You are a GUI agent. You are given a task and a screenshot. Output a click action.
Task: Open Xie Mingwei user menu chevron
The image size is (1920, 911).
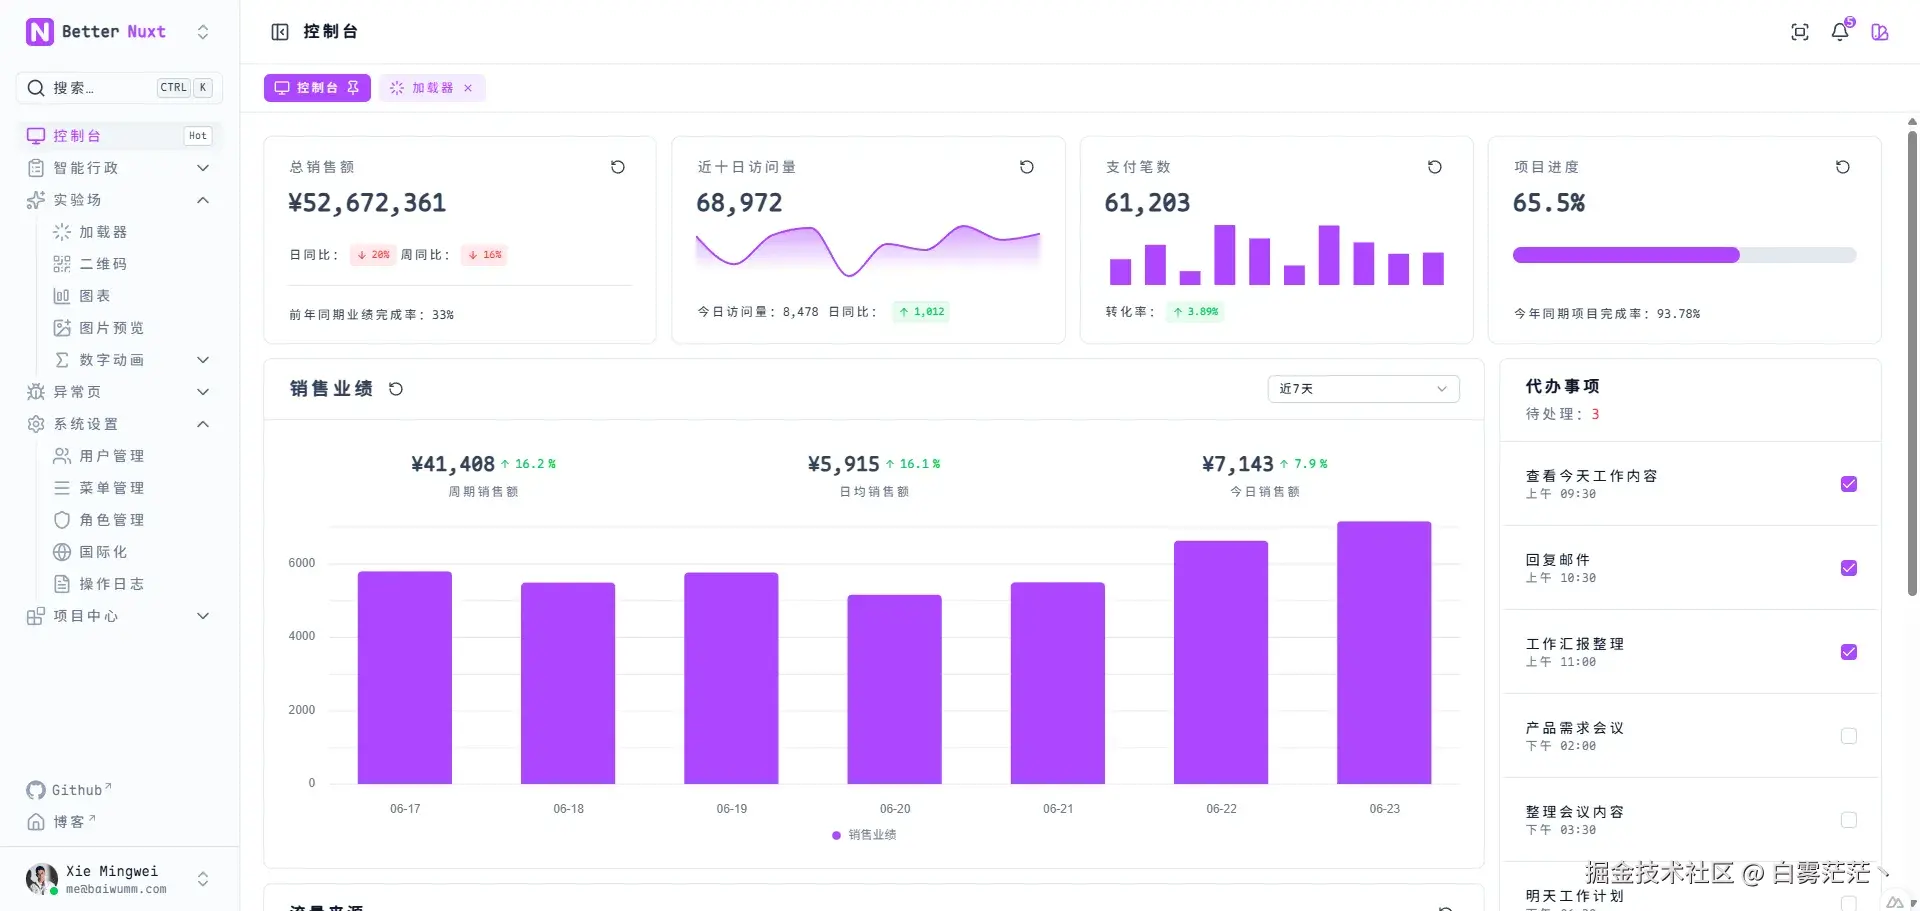pos(203,879)
